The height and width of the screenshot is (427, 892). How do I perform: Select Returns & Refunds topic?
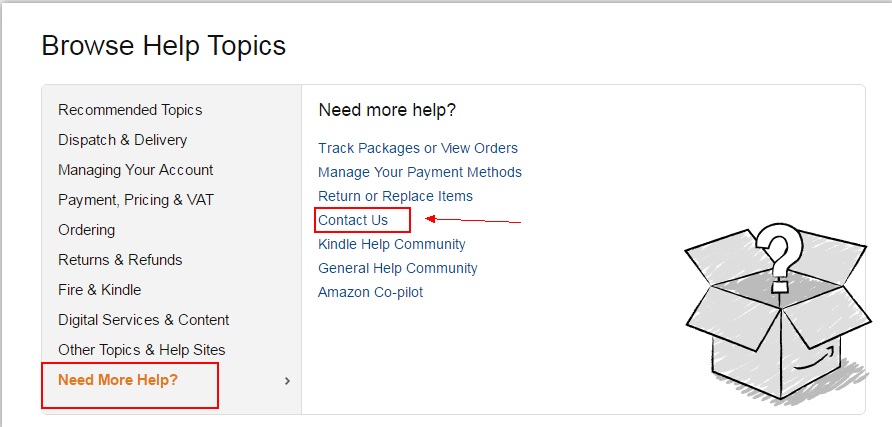point(120,260)
